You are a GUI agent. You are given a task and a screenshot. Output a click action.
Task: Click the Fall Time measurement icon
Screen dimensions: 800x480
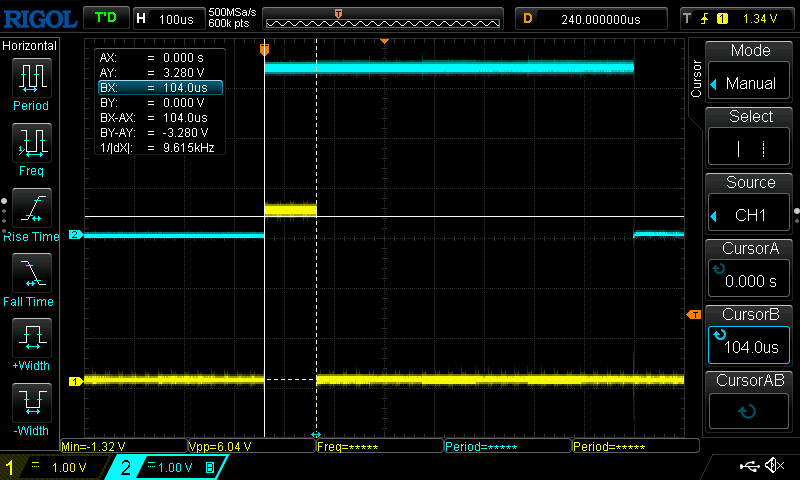pyautogui.click(x=30, y=273)
